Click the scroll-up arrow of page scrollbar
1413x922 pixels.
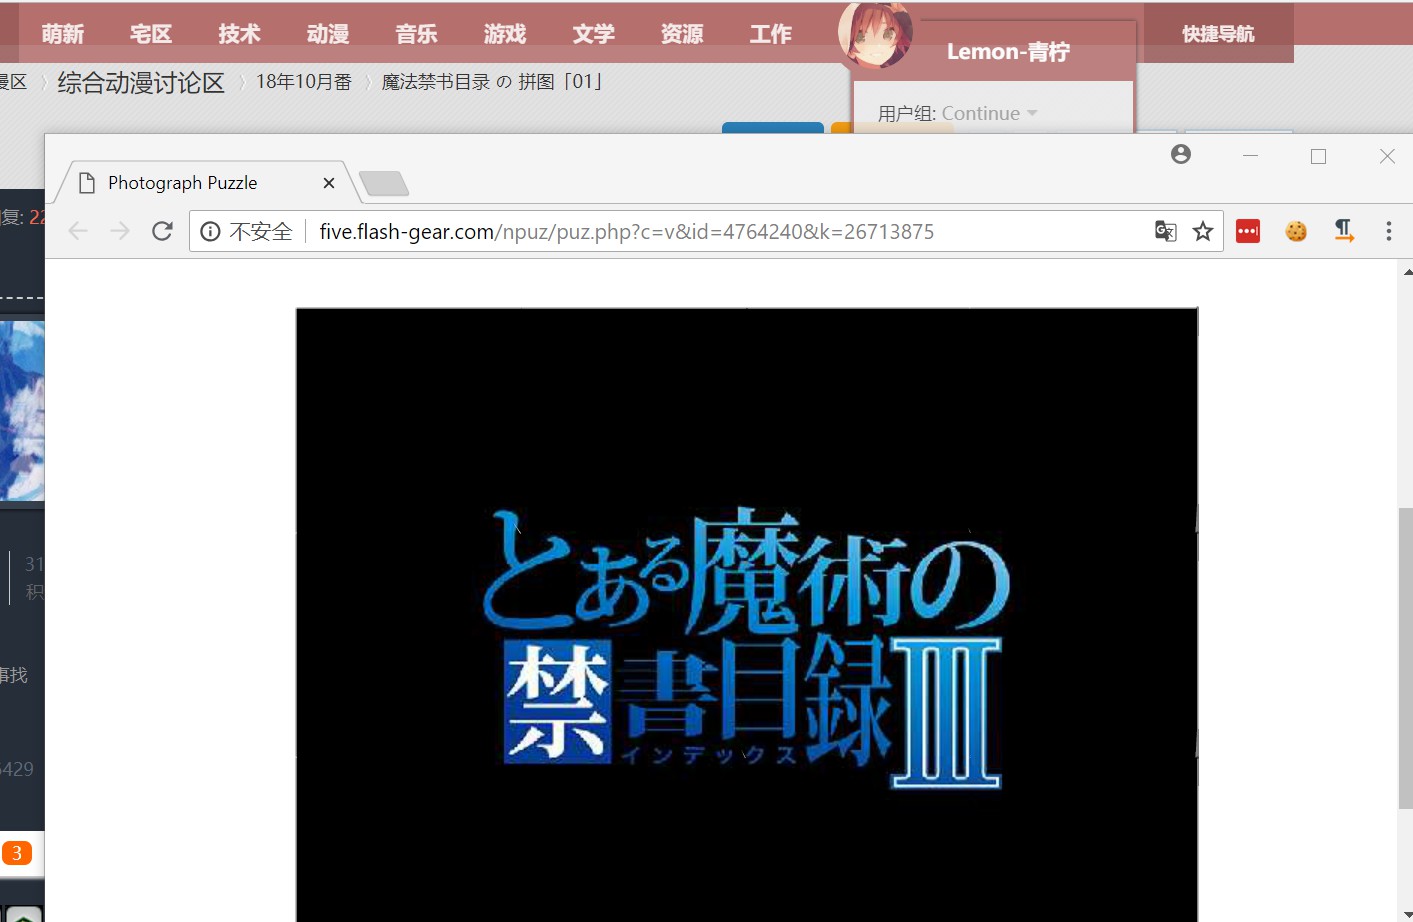tap(1406, 272)
